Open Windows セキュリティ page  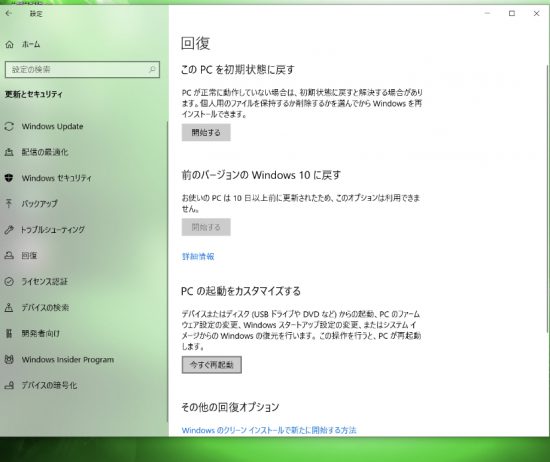tap(56, 178)
